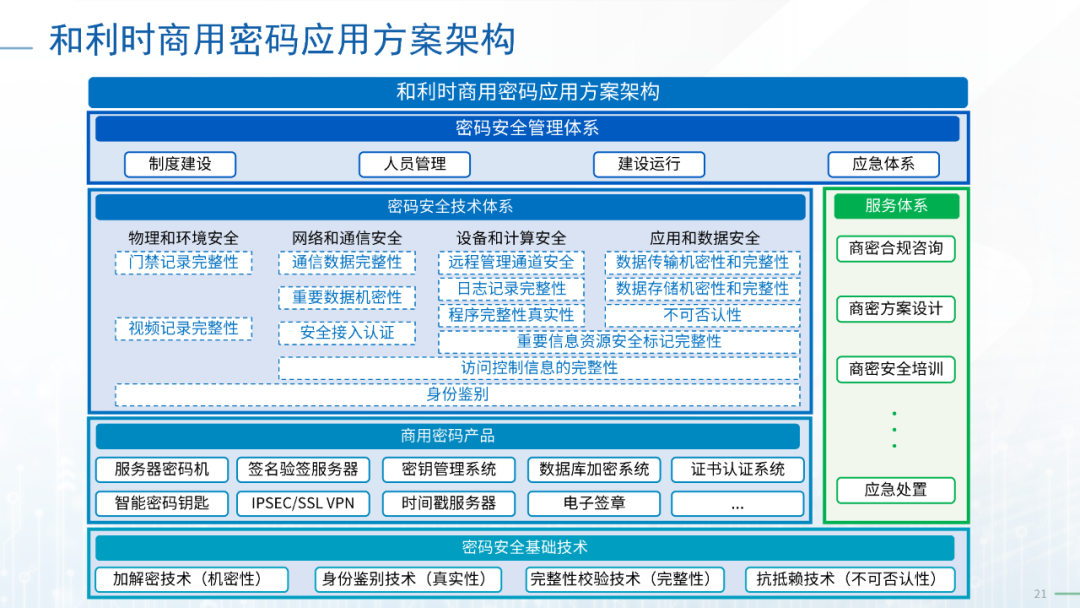
Task: Click the 密钥管理系统 product box
Action: click(x=448, y=470)
